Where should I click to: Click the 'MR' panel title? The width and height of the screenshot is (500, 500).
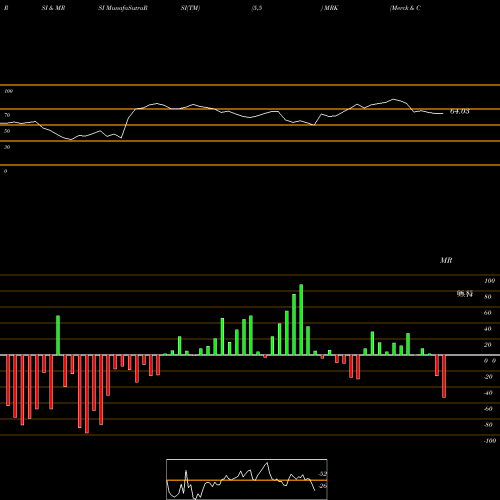tap(446, 260)
